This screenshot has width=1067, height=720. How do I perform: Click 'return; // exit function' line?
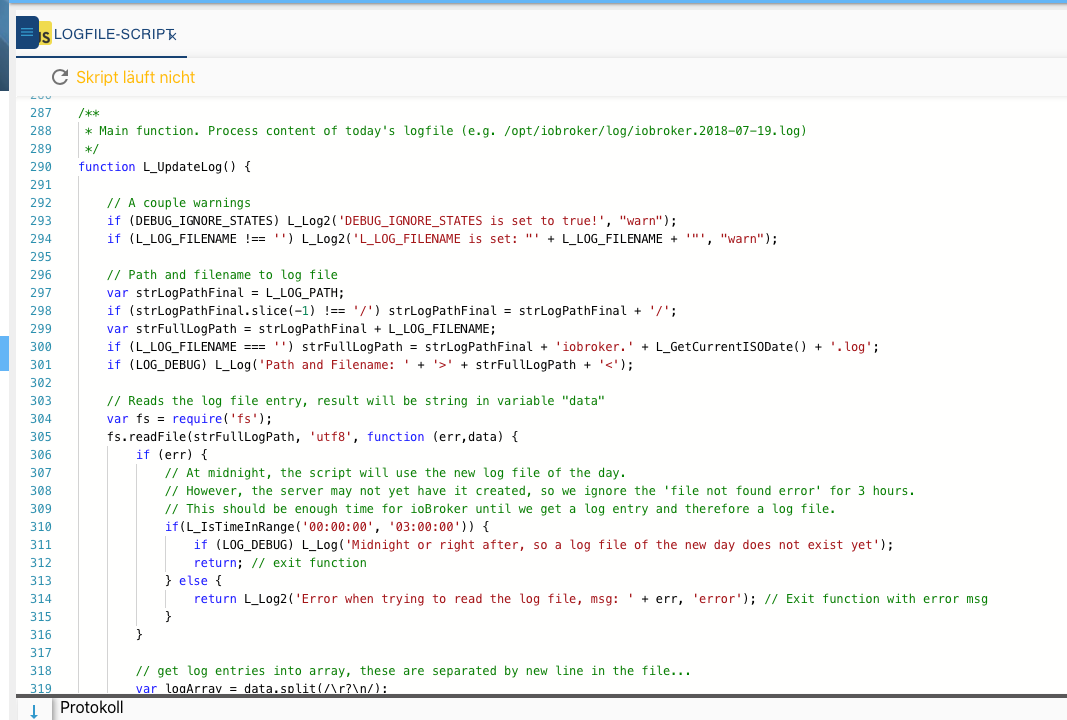tap(280, 563)
